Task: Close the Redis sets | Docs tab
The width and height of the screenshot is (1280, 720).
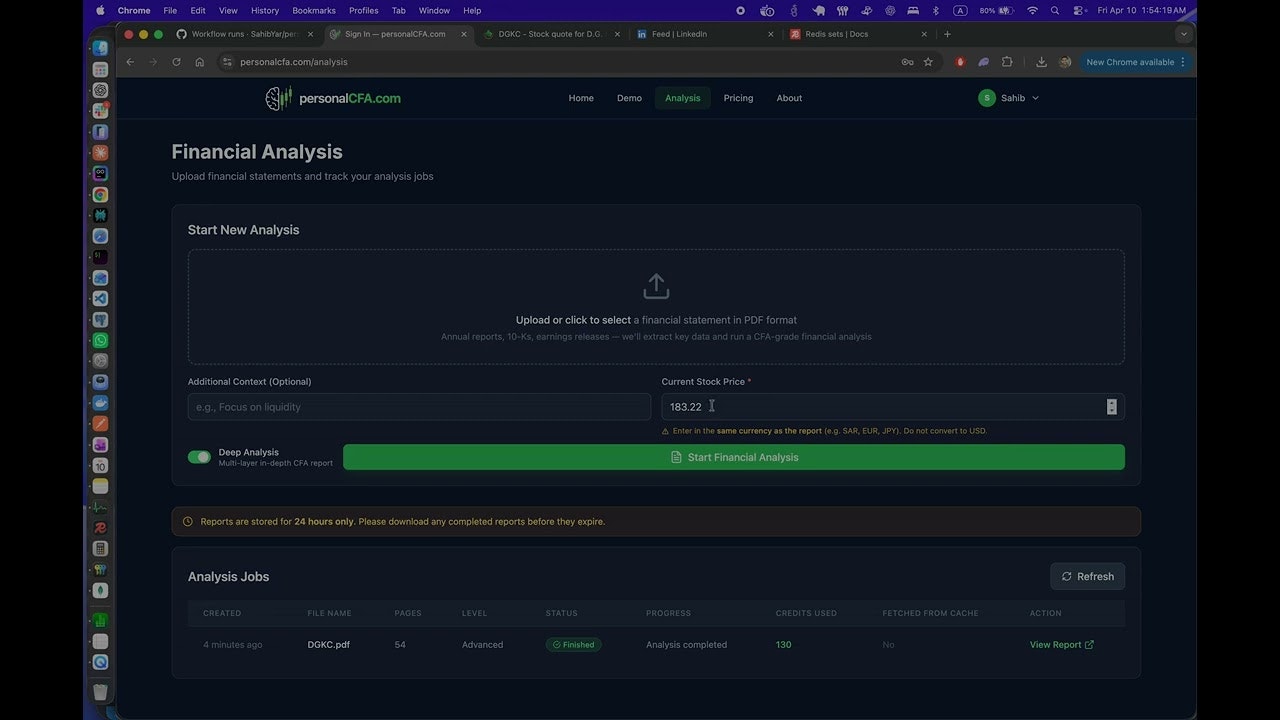Action: [923, 34]
